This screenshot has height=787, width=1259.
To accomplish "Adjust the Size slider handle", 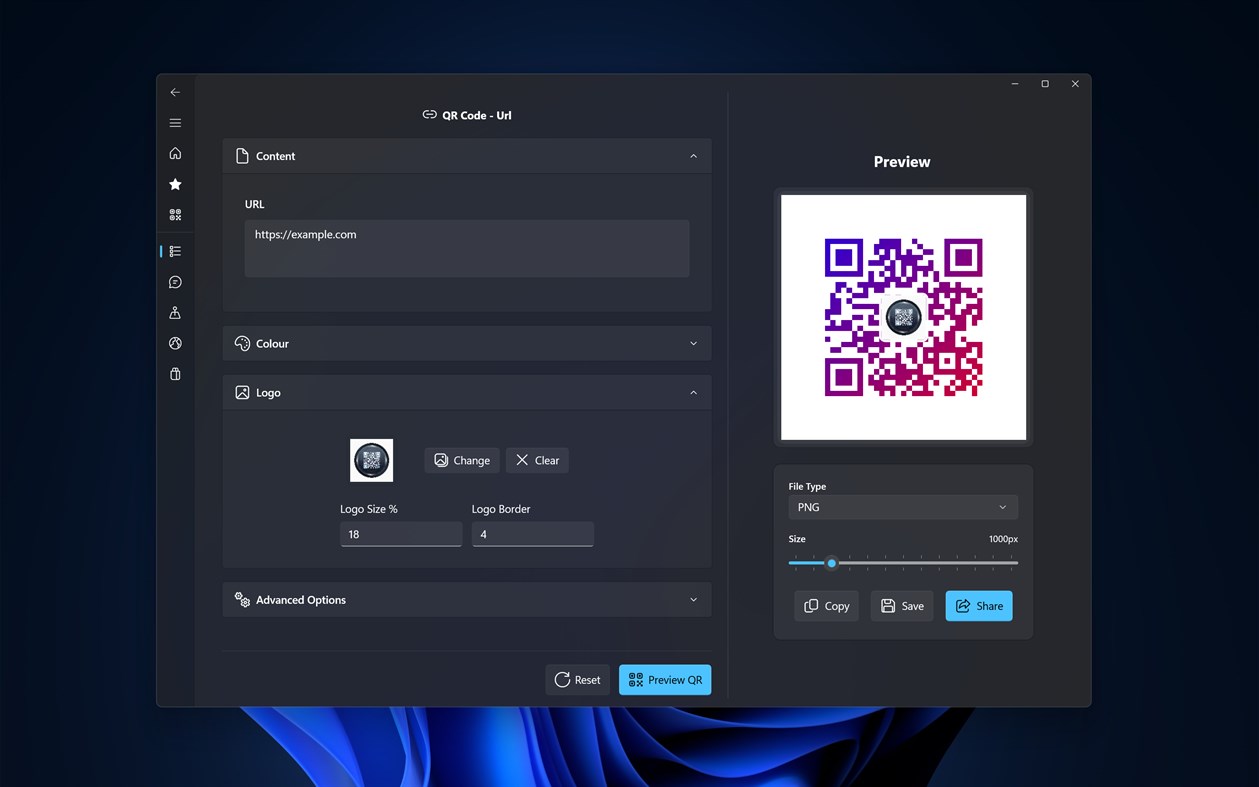I will 831,563.
